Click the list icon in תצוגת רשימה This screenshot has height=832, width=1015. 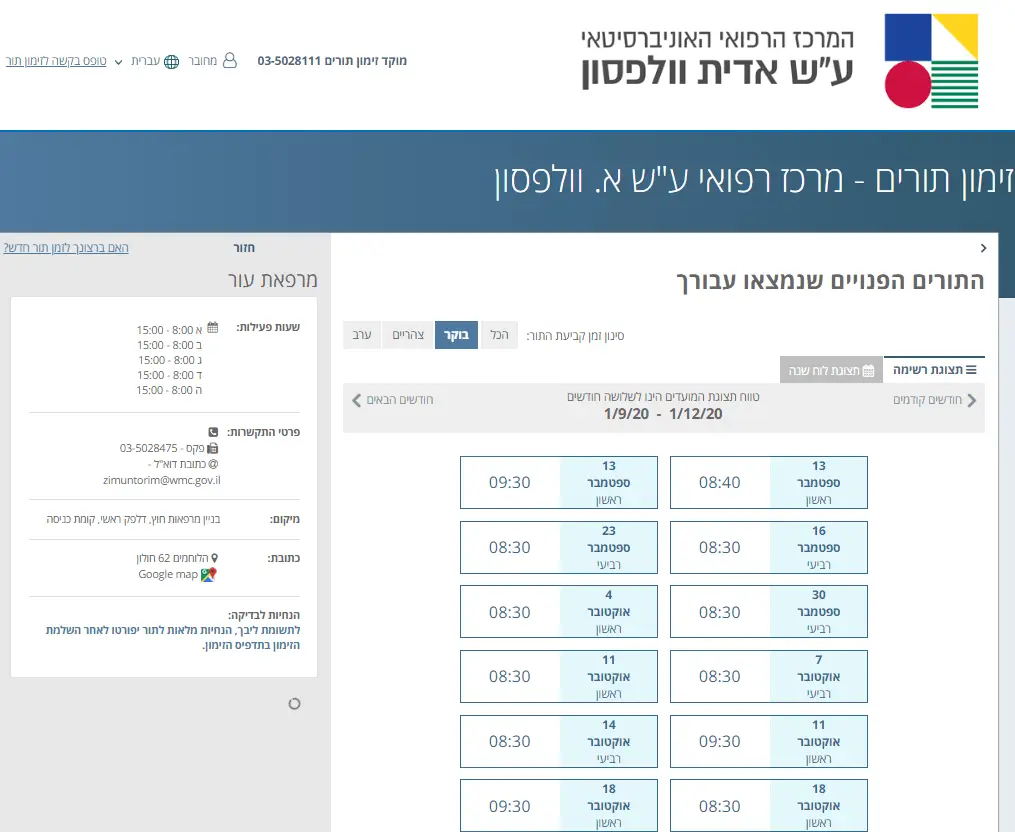(x=970, y=370)
